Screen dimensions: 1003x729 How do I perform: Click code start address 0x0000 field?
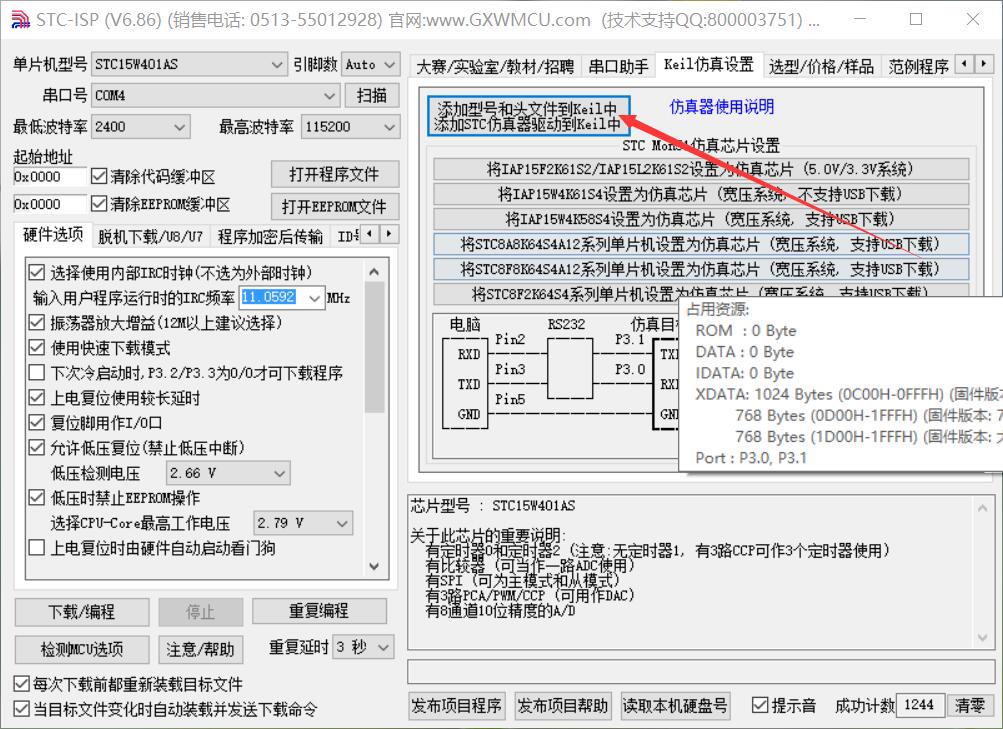pyautogui.click(x=49, y=176)
